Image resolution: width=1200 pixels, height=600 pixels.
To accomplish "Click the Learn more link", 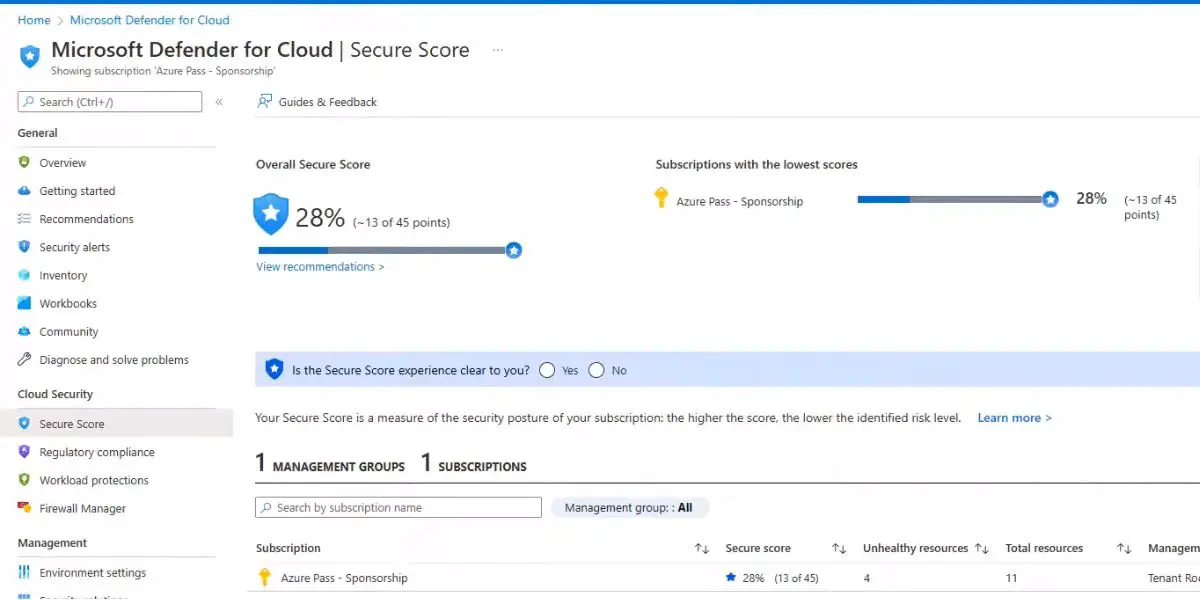I will coord(1014,418).
